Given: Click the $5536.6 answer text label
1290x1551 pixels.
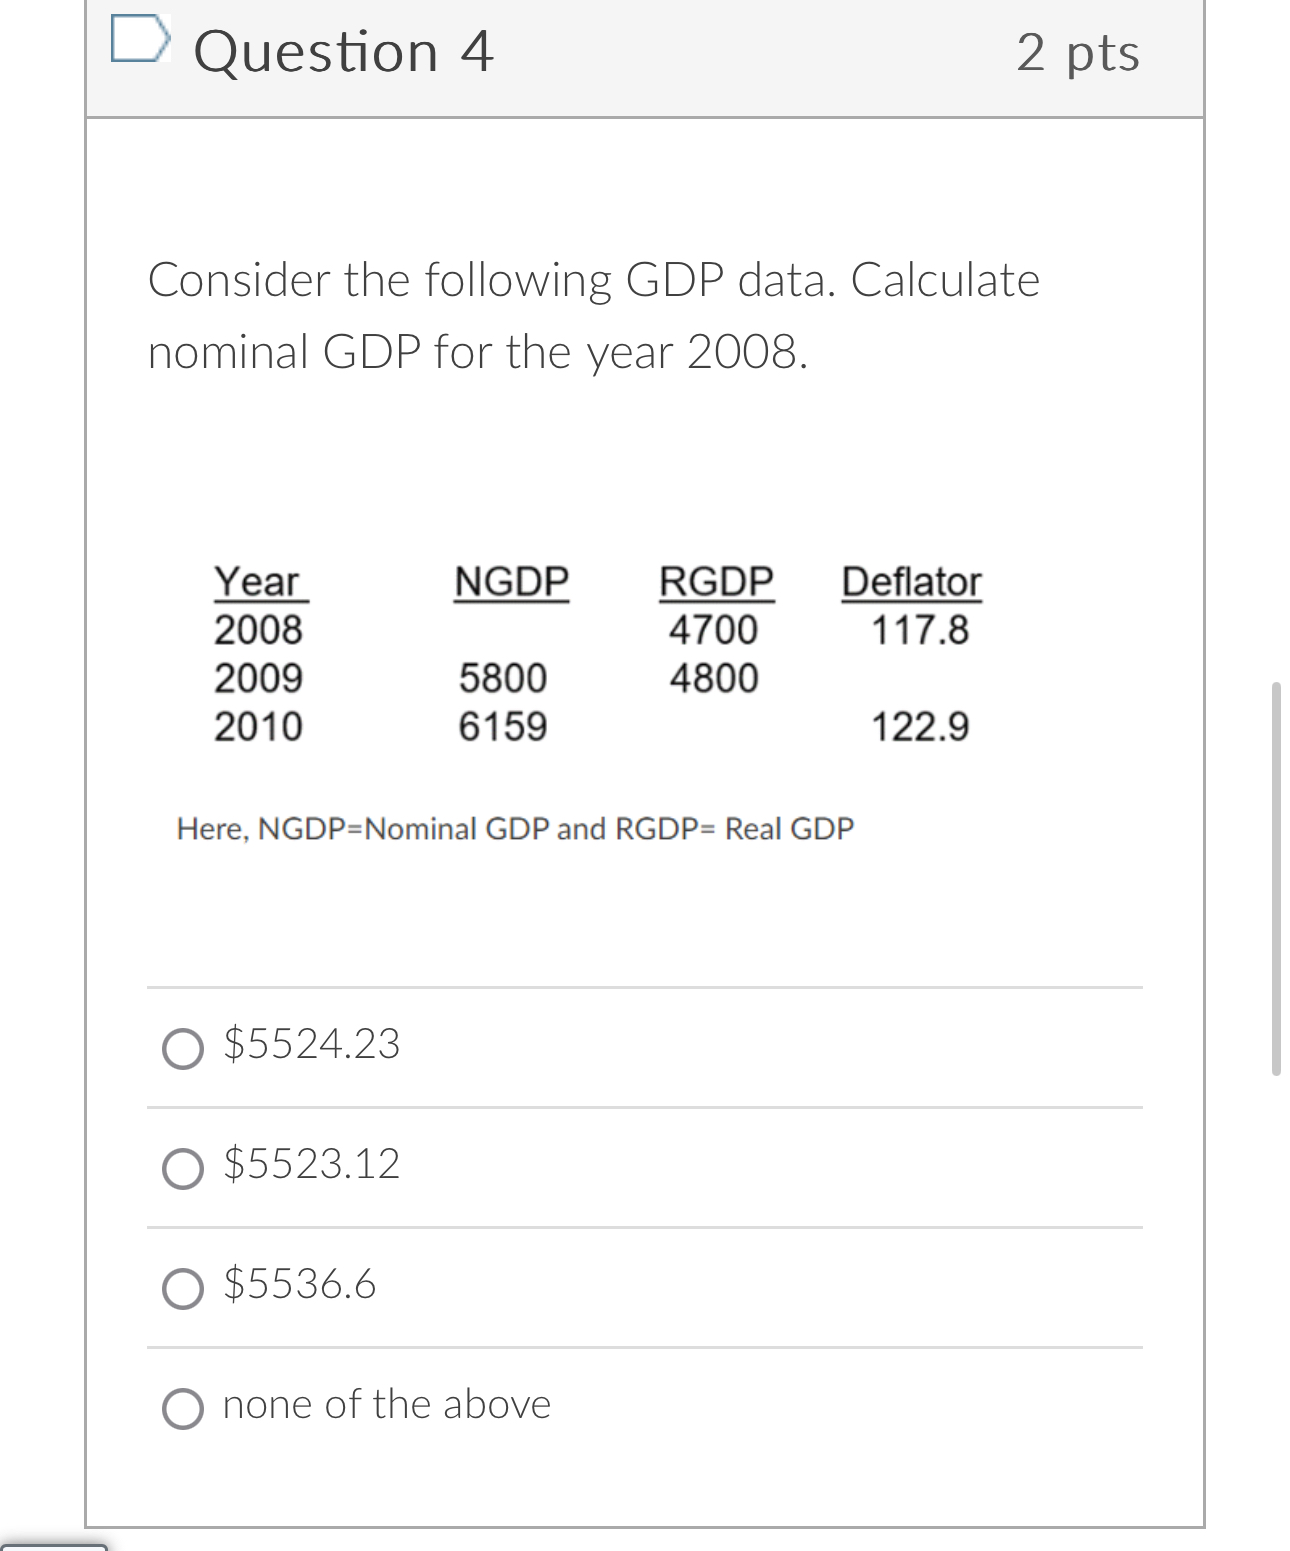Looking at the screenshot, I should click(x=298, y=1287).
